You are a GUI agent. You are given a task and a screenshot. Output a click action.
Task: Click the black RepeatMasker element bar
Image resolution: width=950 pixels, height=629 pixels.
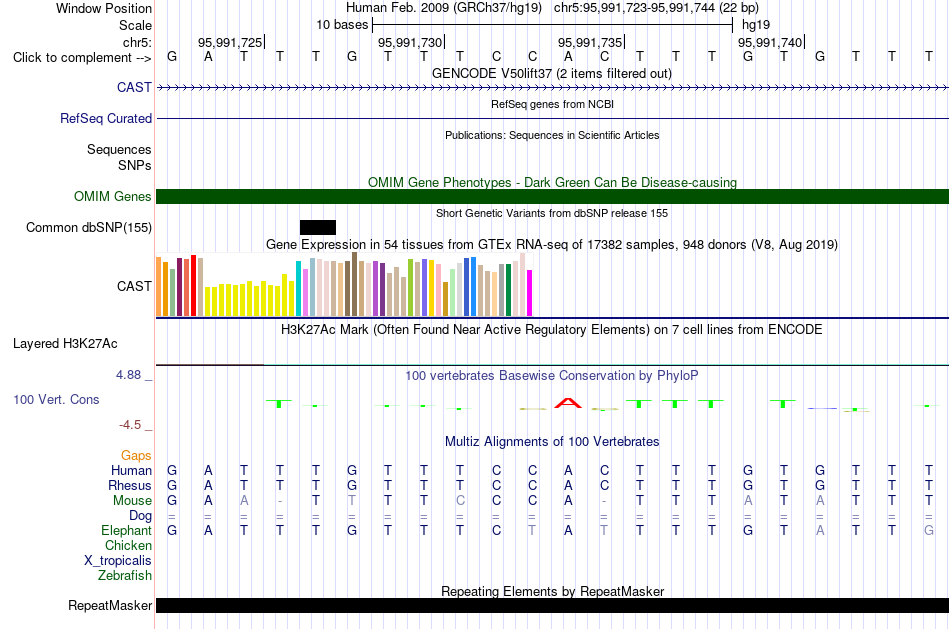click(x=552, y=605)
